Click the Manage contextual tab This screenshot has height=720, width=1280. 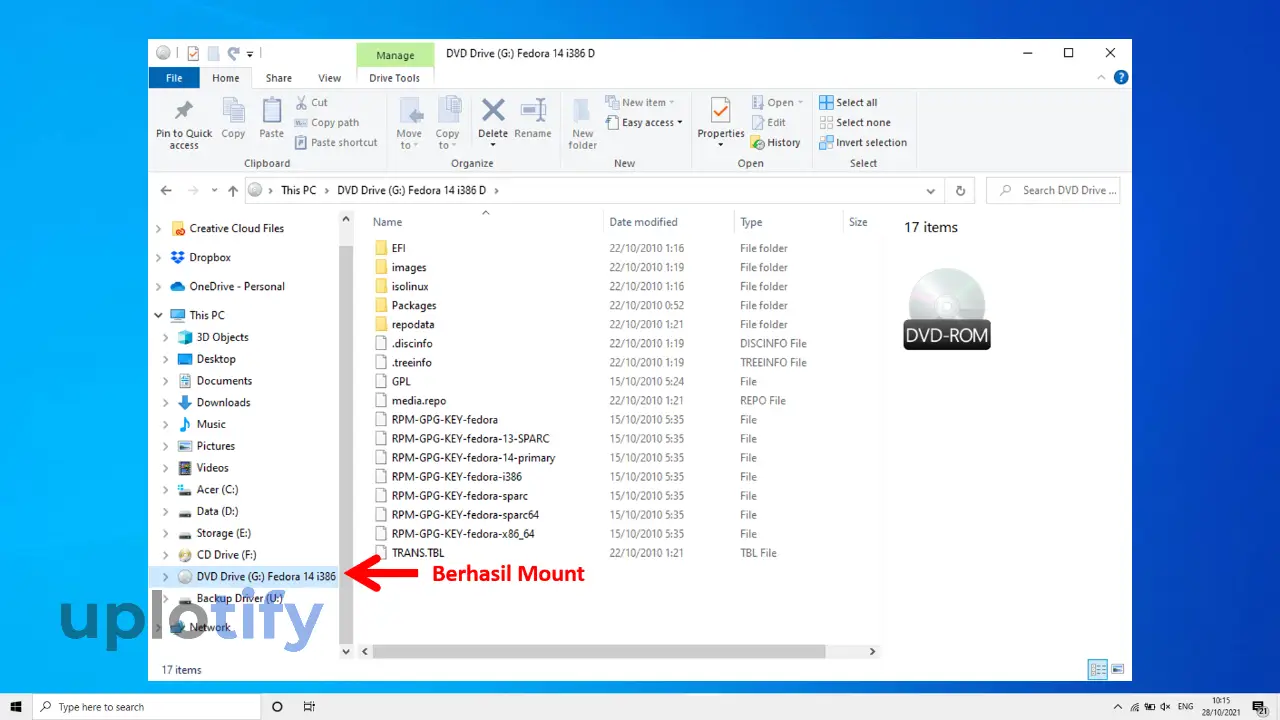click(395, 55)
